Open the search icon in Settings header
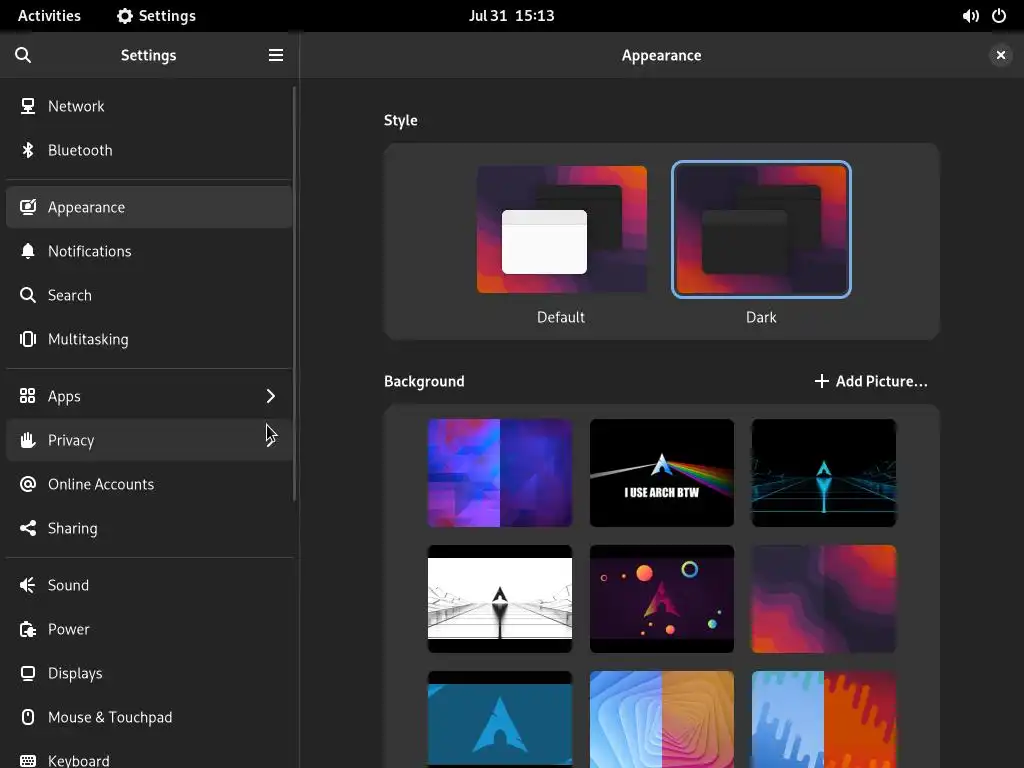The height and width of the screenshot is (768, 1024). click(23, 56)
